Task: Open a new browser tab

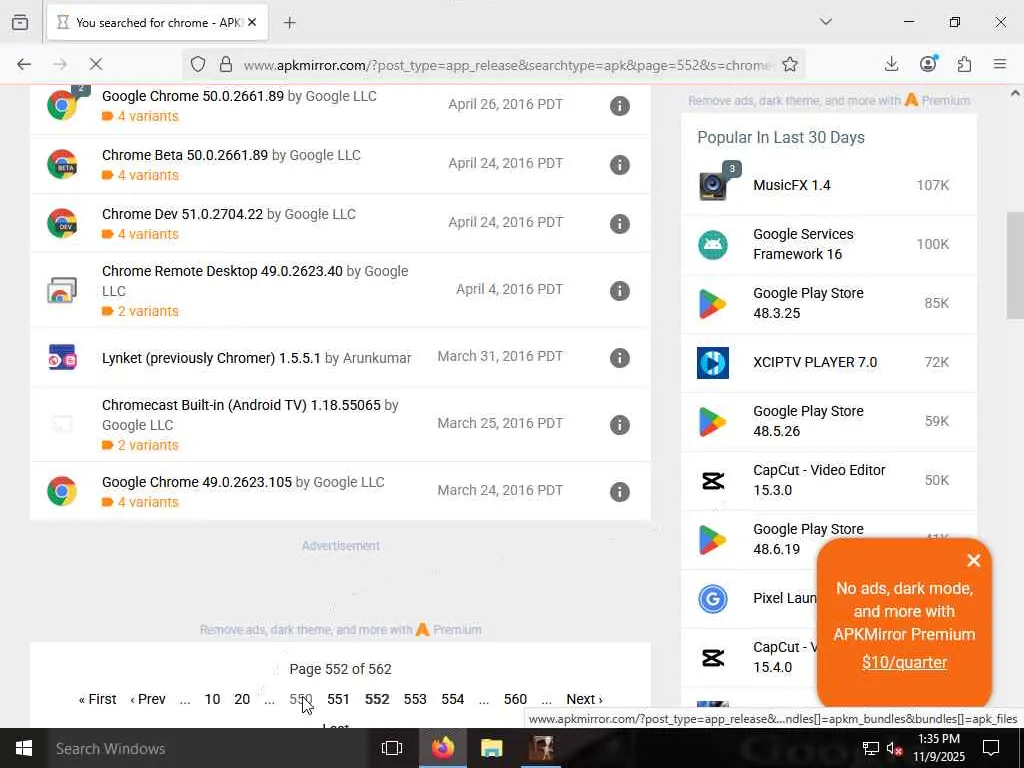Action: (290, 23)
